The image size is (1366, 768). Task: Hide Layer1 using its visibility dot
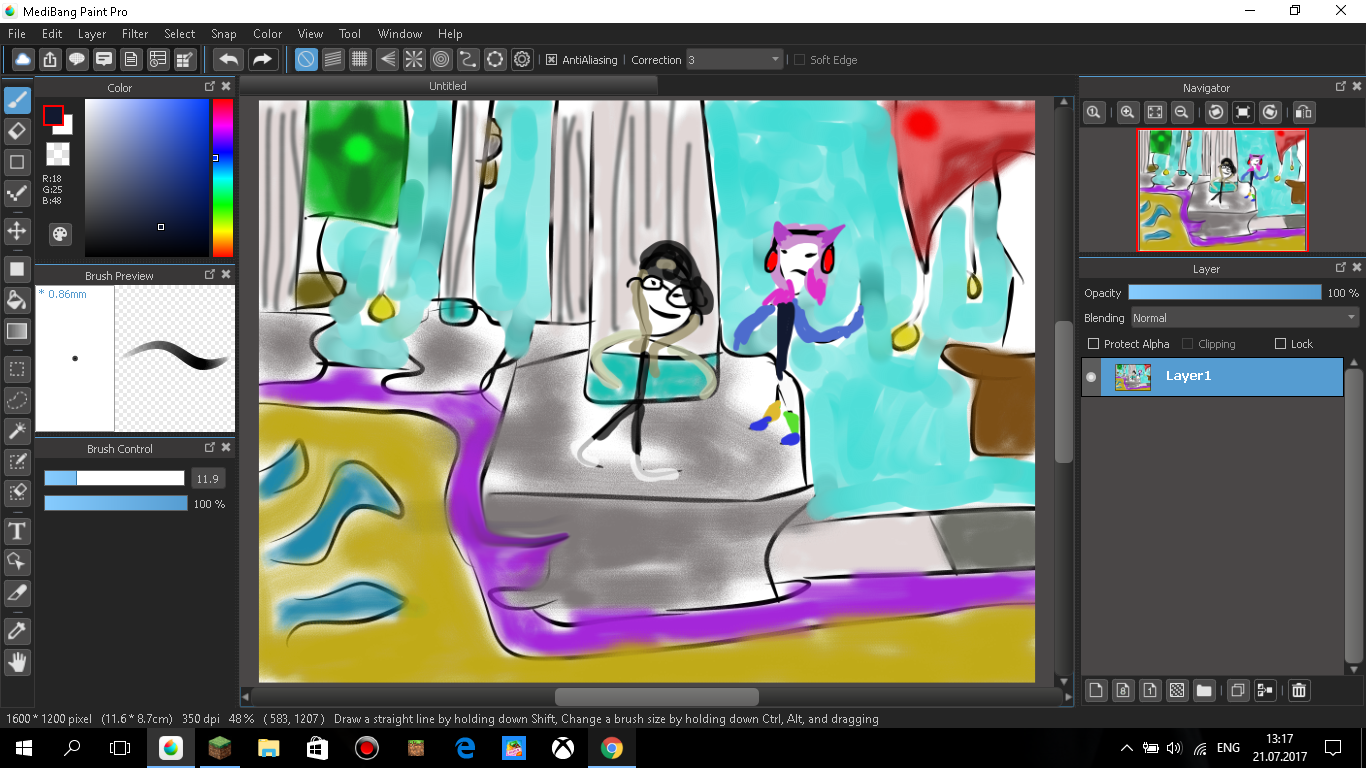(x=1091, y=377)
